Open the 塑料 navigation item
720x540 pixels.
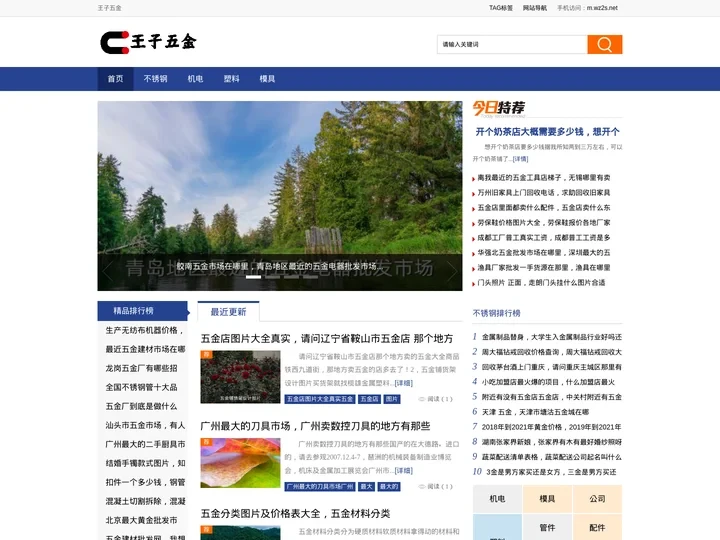tap(231, 79)
